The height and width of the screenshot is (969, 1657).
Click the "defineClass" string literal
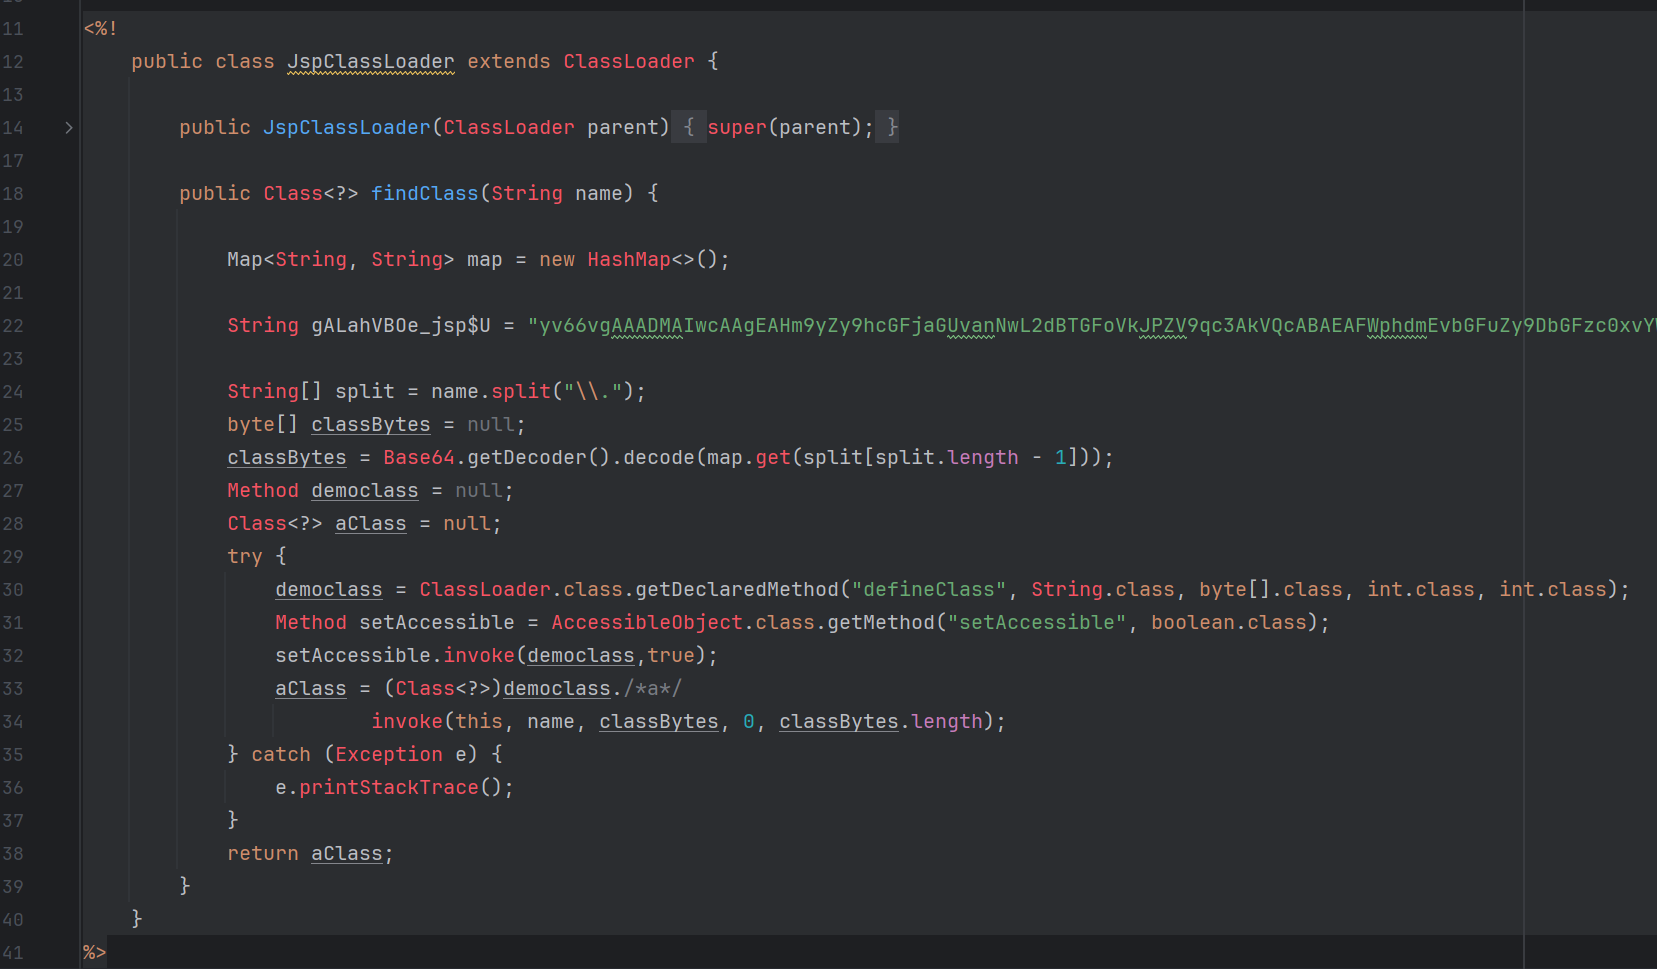(x=929, y=590)
